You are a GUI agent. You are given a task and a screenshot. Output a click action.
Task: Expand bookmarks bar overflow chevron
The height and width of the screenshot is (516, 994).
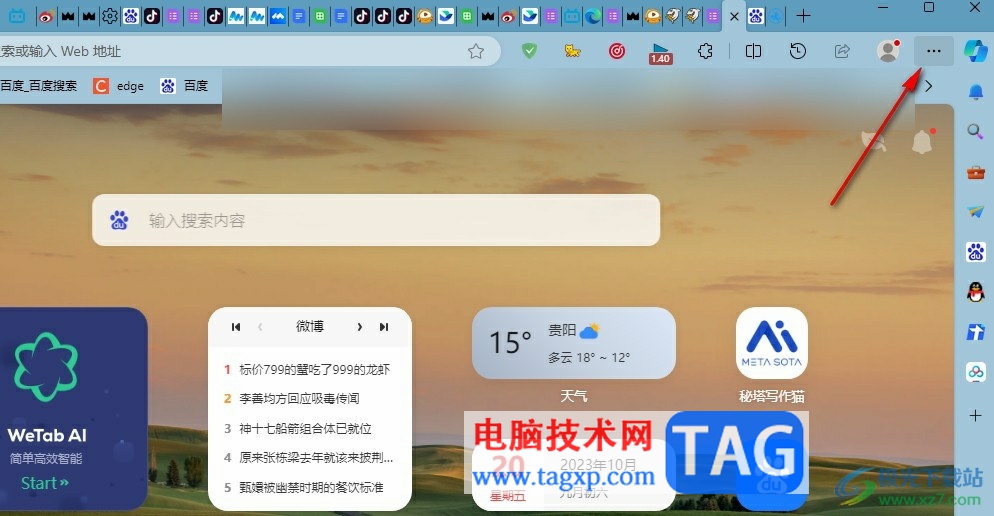929,86
